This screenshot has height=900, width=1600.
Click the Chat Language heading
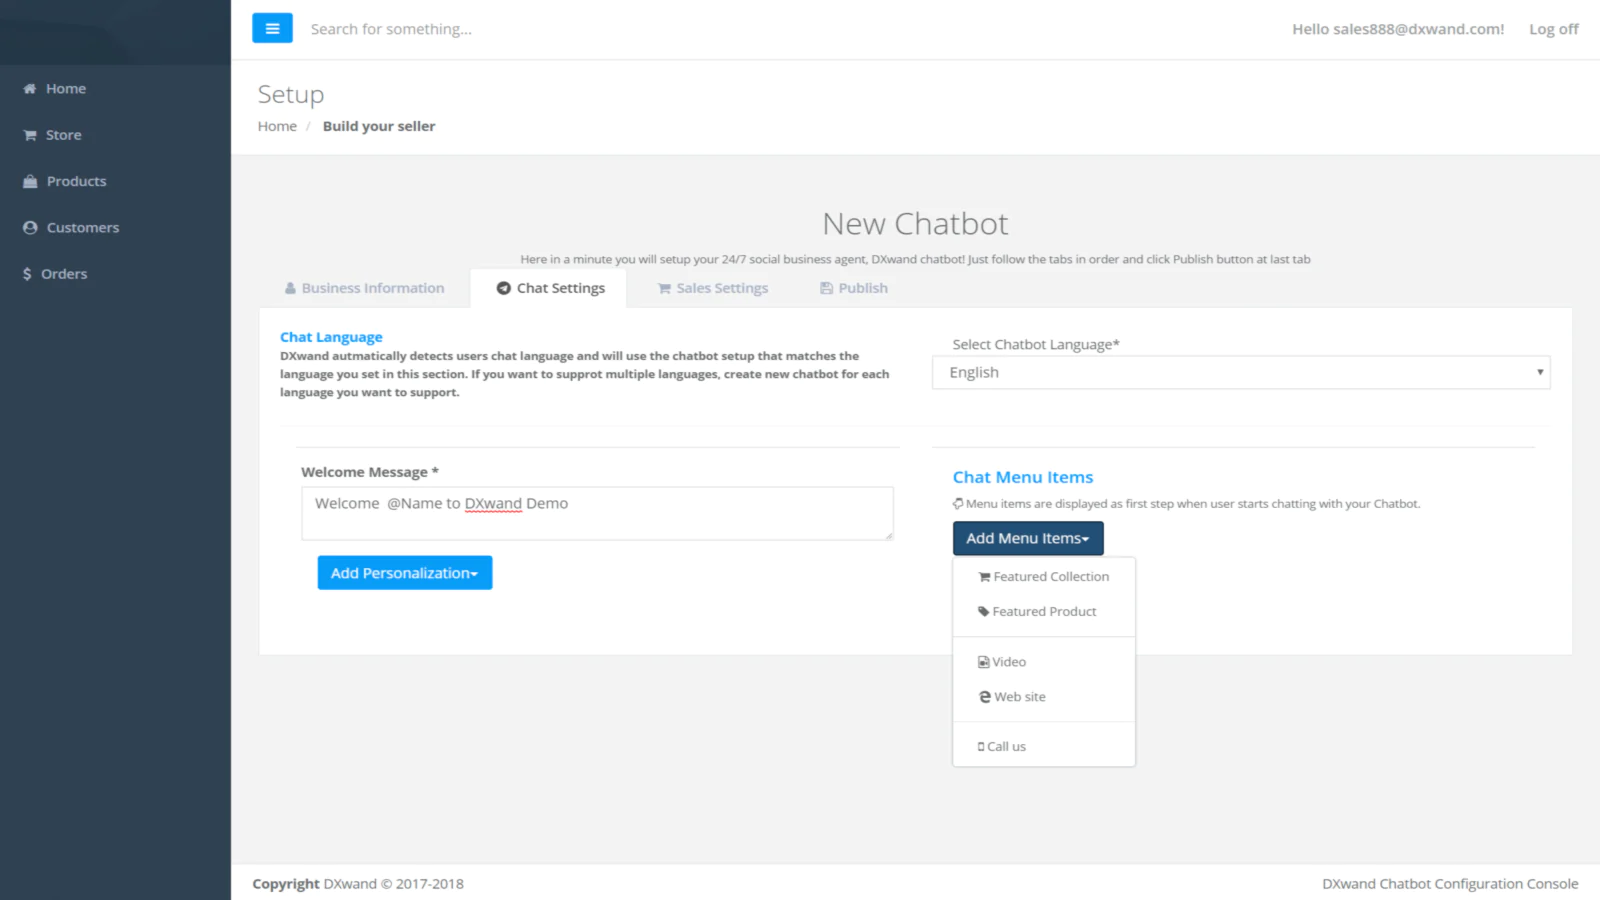(x=331, y=337)
